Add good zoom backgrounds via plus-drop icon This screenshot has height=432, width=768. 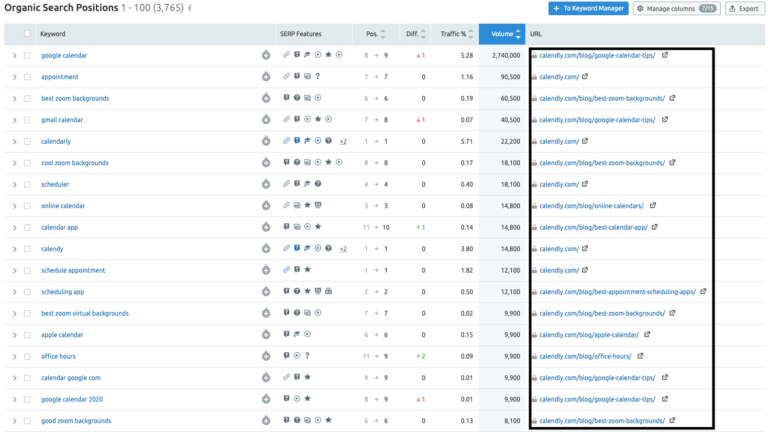[x=266, y=420]
